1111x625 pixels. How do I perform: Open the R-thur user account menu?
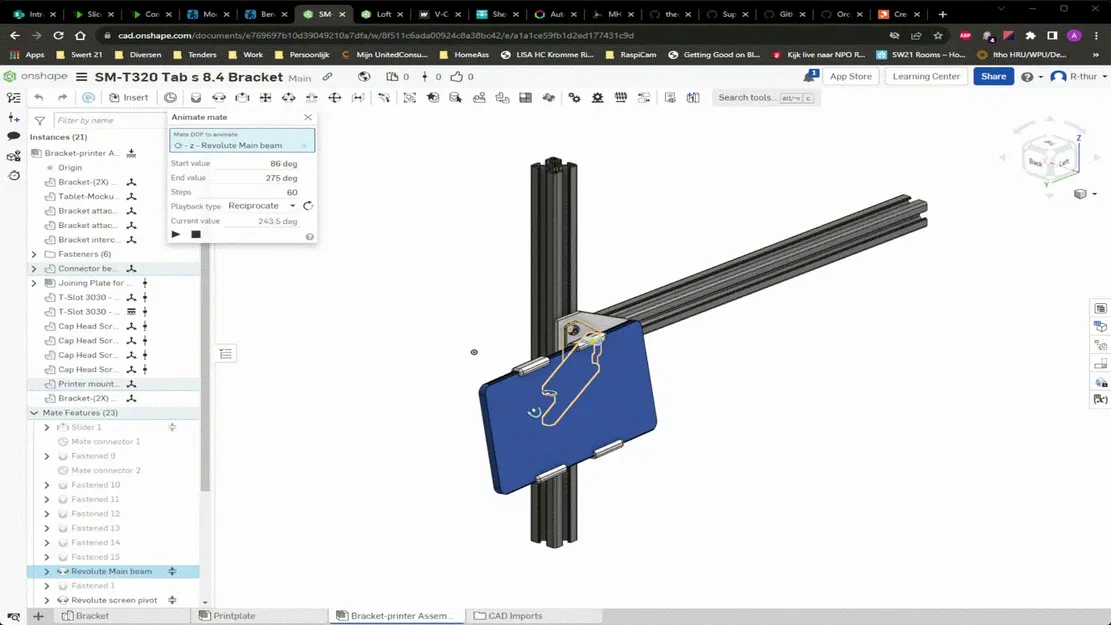tap(1078, 77)
